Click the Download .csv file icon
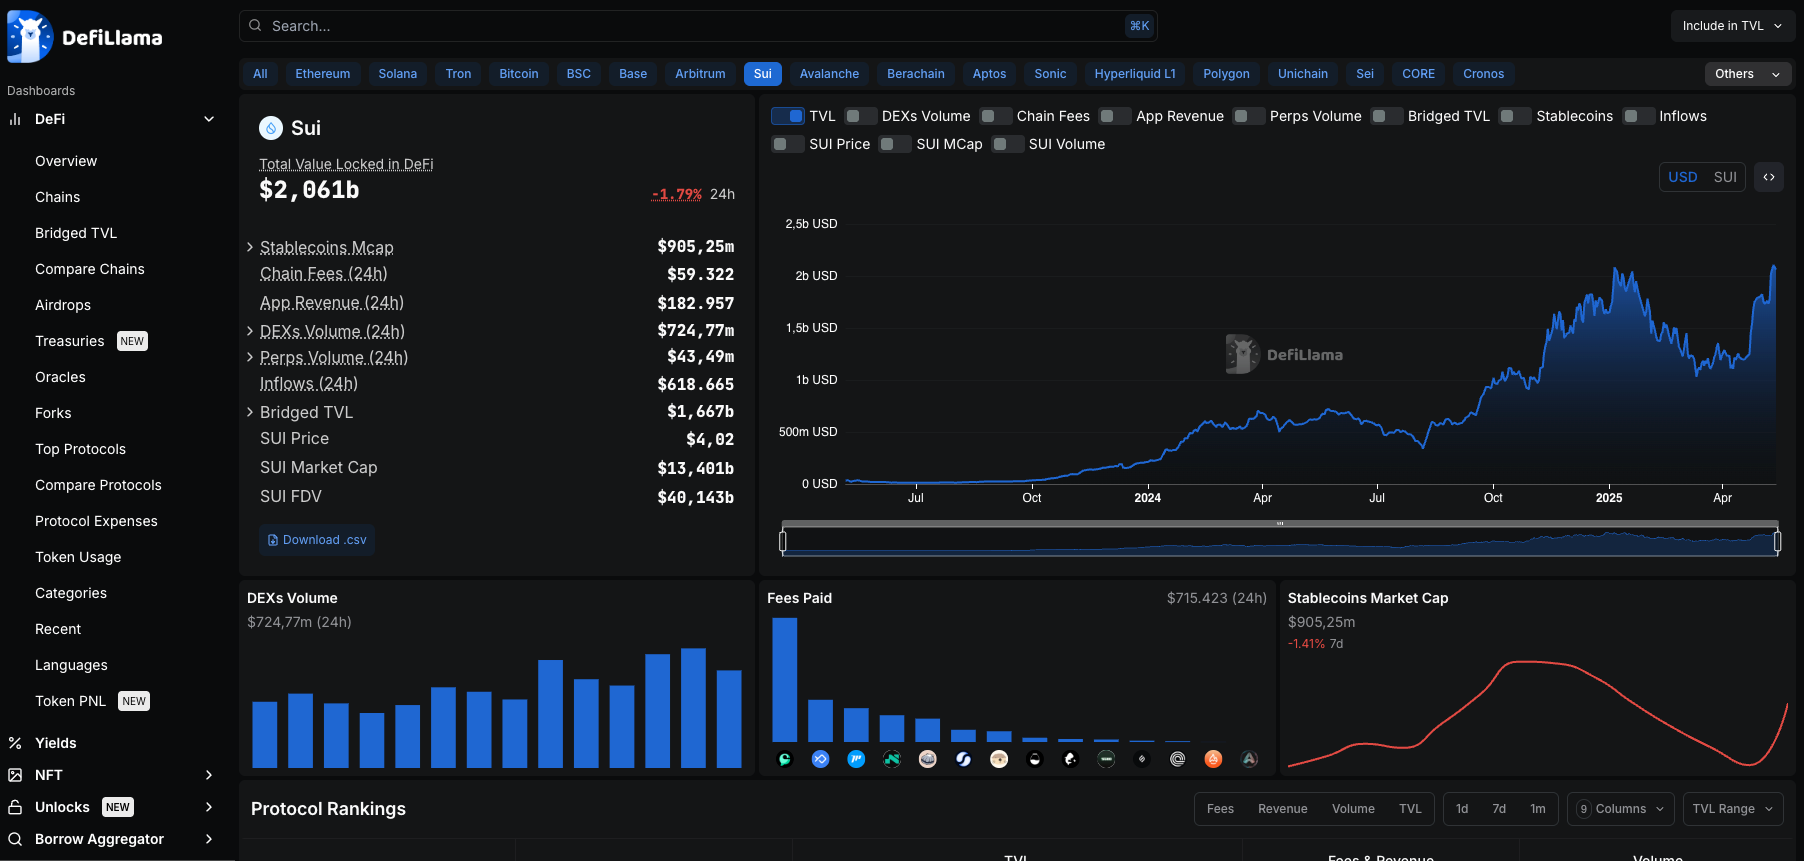 273,540
